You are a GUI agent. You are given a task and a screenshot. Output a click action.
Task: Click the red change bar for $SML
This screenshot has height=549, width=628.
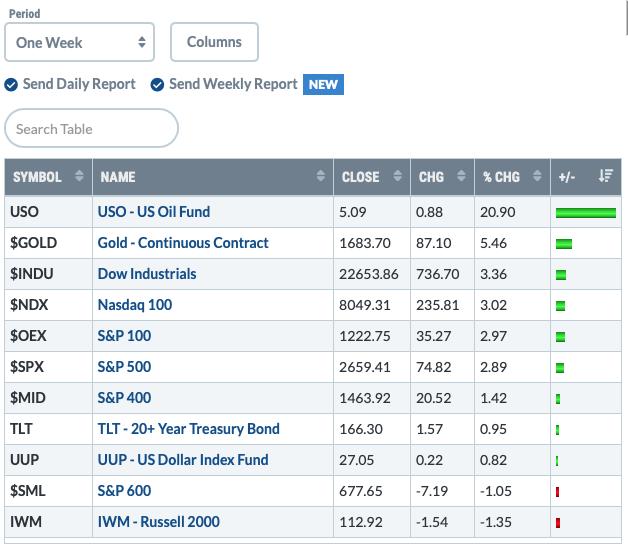(x=558, y=492)
